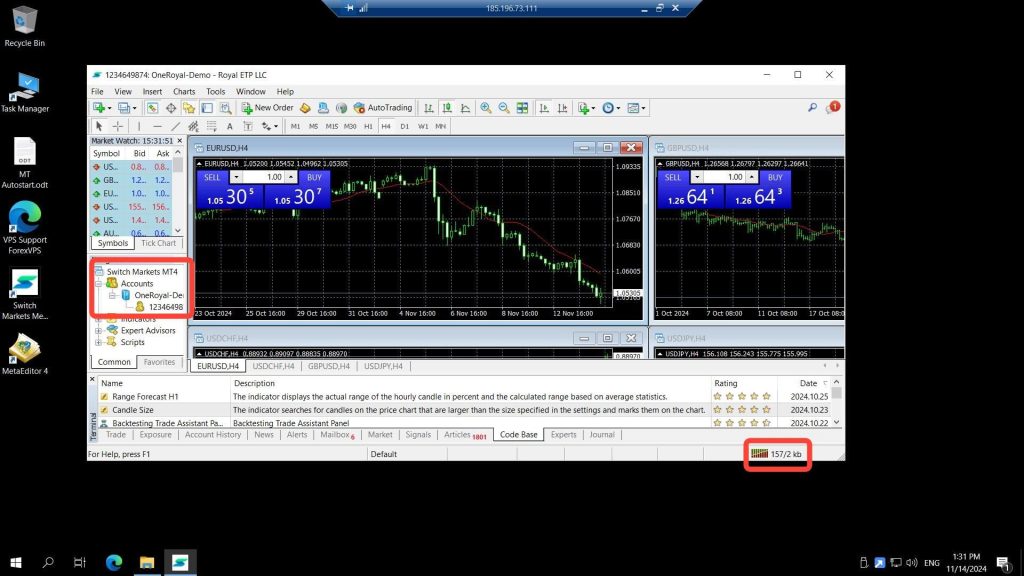Toggle Auto Scroll chart icon
Image resolution: width=1024 pixels, height=576 pixels.
point(544,108)
